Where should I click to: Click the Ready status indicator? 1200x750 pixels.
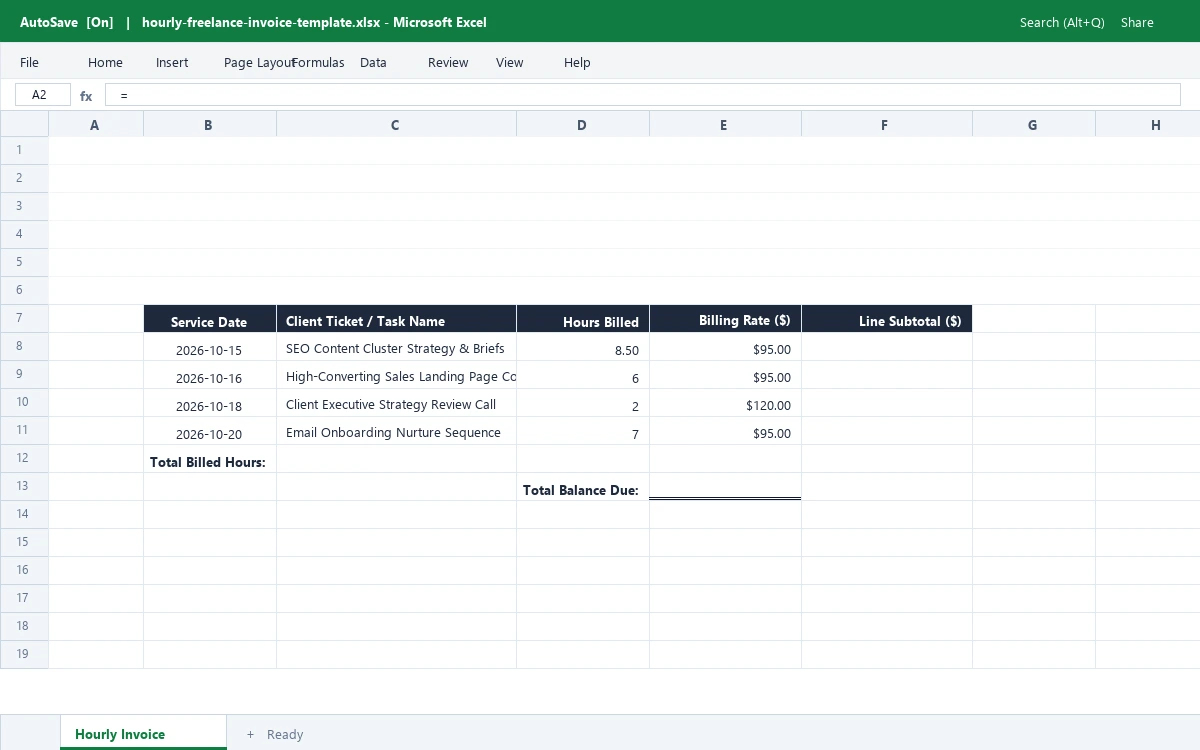[285, 734]
